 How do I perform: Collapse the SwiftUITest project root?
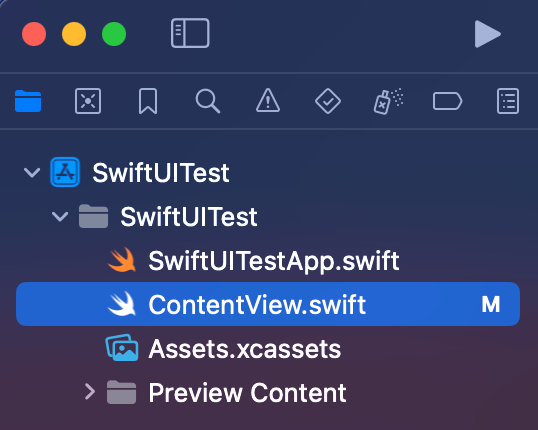pyautogui.click(x=32, y=172)
